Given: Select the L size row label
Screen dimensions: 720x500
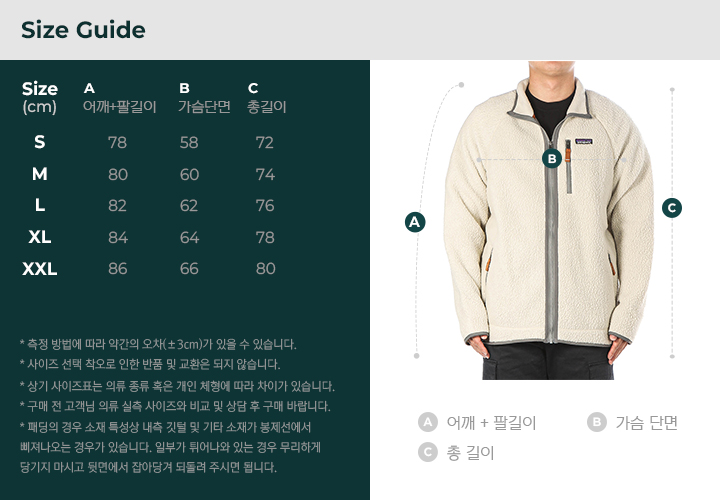Looking at the screenshot, I should (x=39, y=205).
